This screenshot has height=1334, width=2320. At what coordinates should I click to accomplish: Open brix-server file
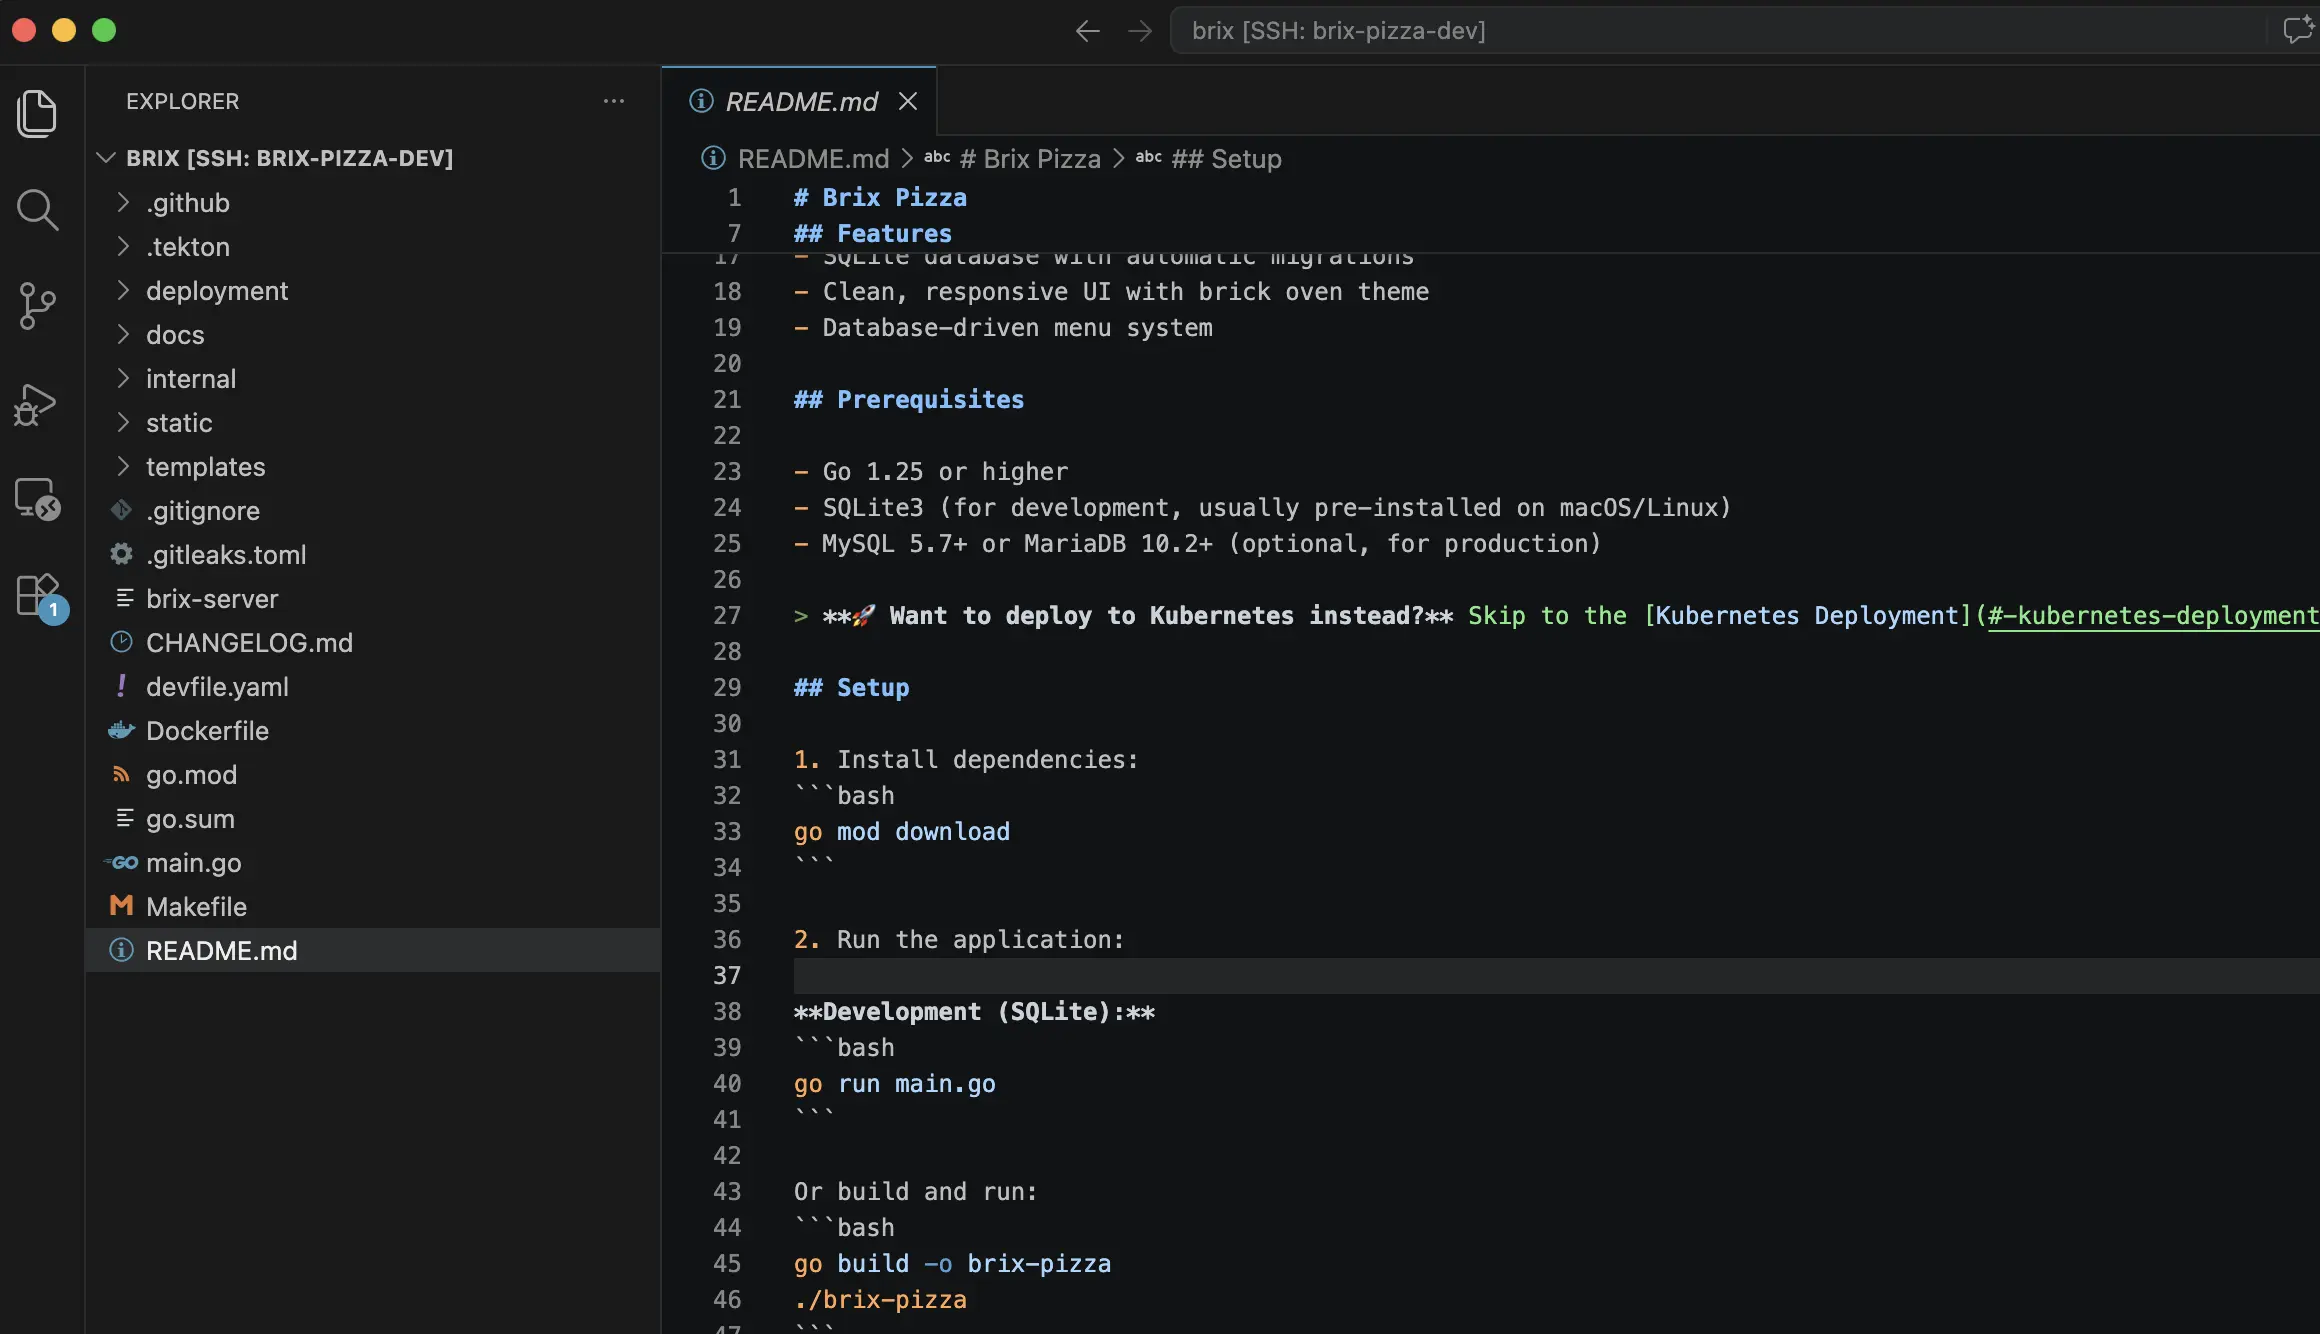[x=212, y=599]
